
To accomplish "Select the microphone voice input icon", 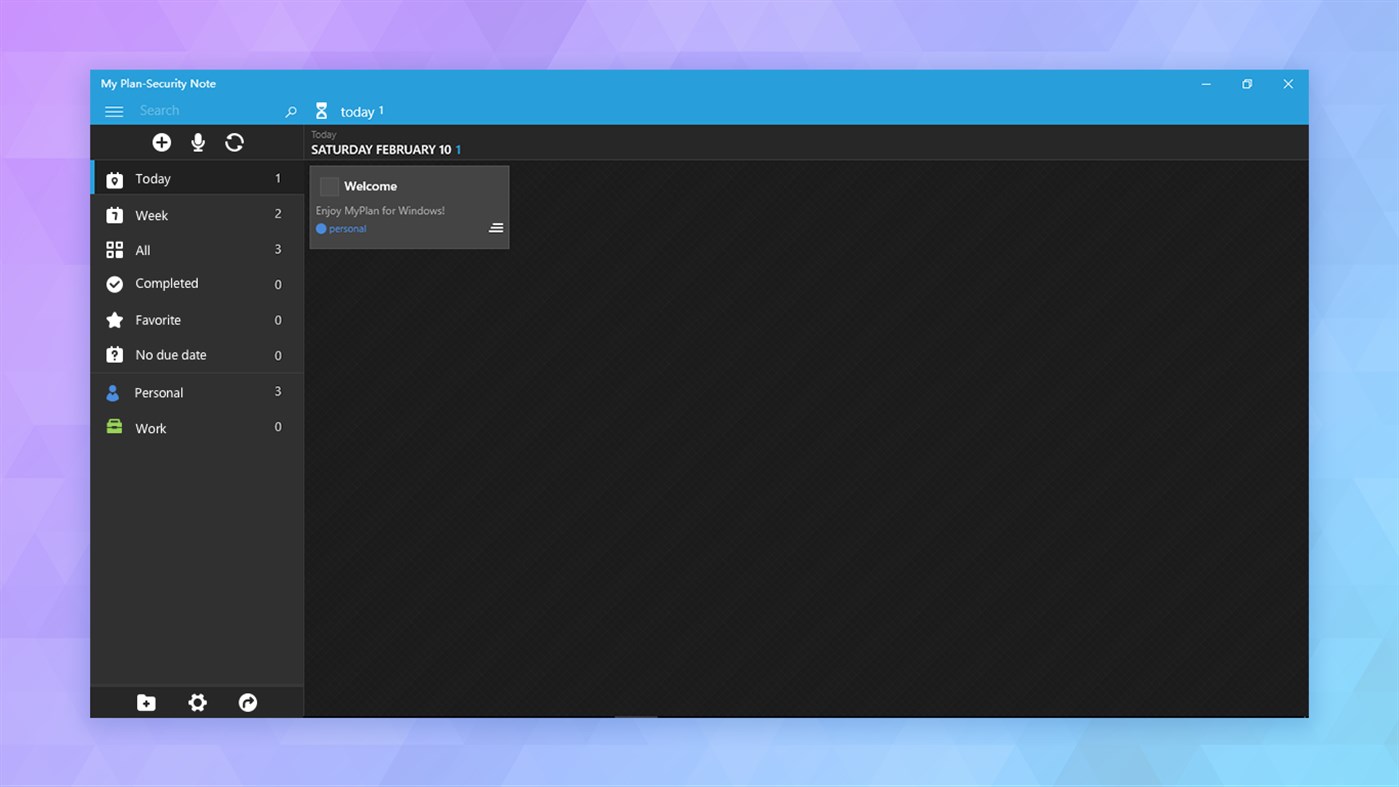I will coord(197,142).
